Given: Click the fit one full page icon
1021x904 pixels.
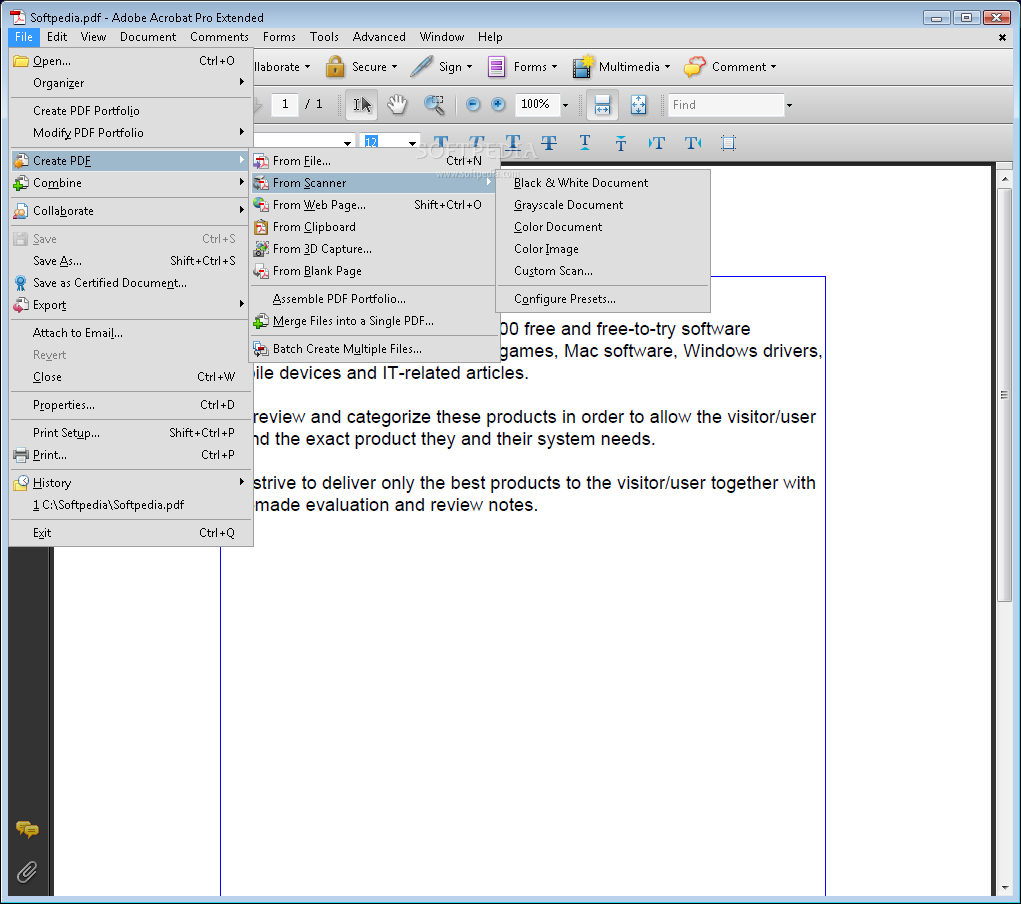Looking at the screenshot, I should (x=638, y=104).
